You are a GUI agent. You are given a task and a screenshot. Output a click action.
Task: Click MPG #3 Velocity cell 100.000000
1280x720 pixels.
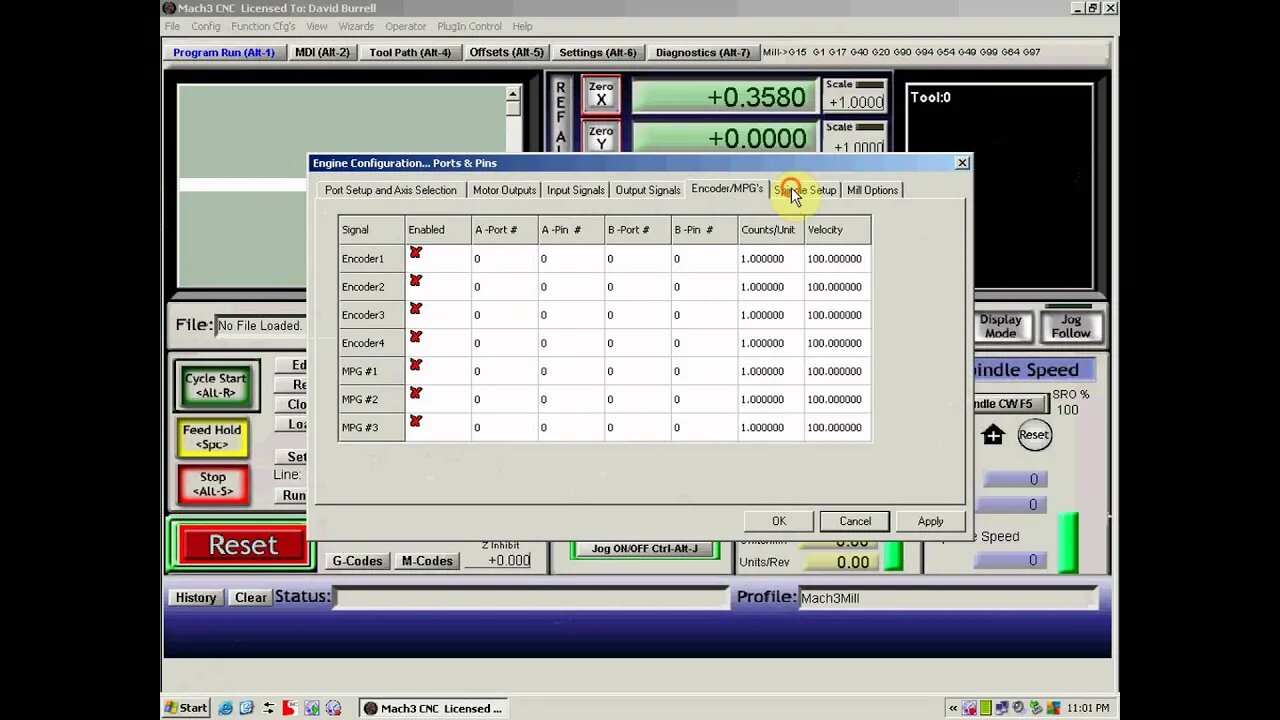point(838,427)
